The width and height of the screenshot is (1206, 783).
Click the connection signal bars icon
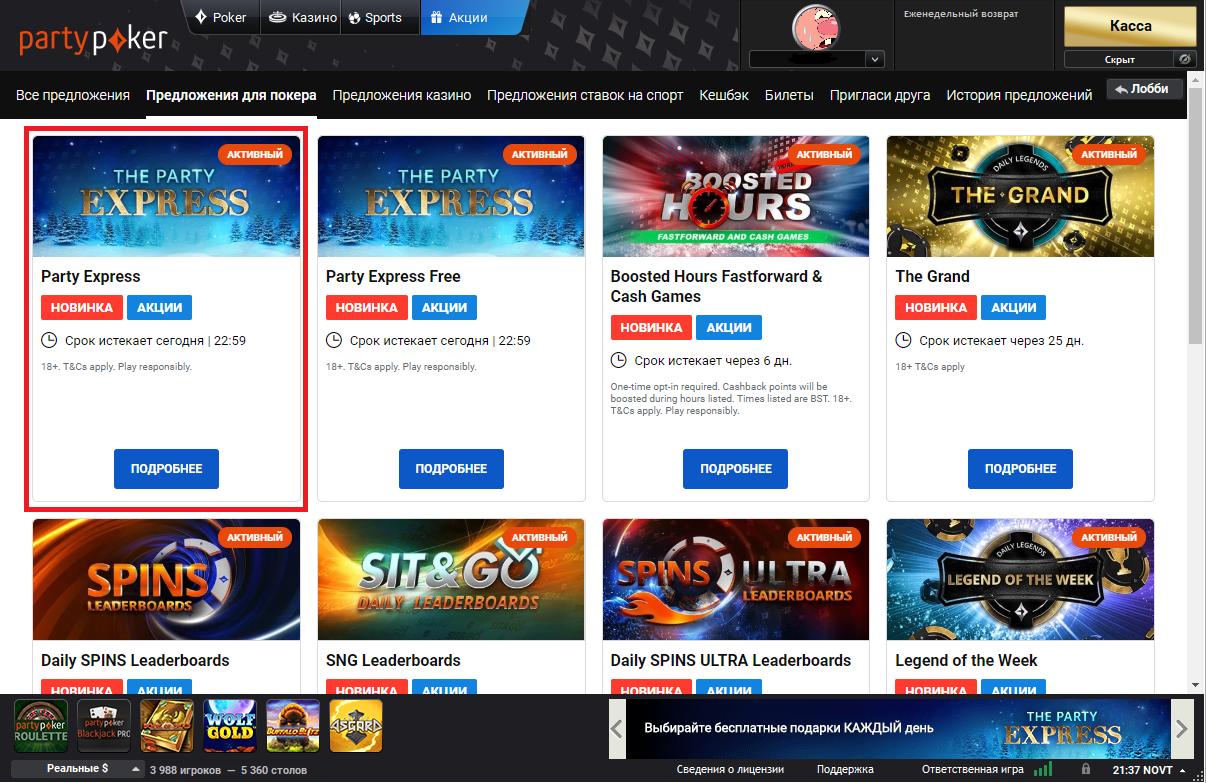click(x=1043, y=770)
